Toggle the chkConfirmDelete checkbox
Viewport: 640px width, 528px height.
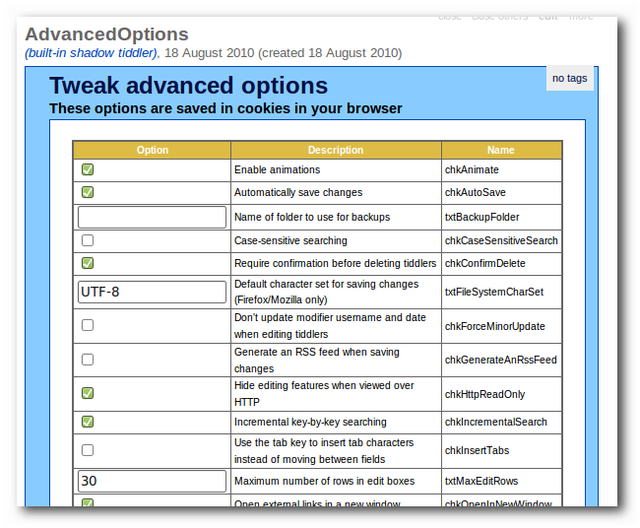coord(88,263)
